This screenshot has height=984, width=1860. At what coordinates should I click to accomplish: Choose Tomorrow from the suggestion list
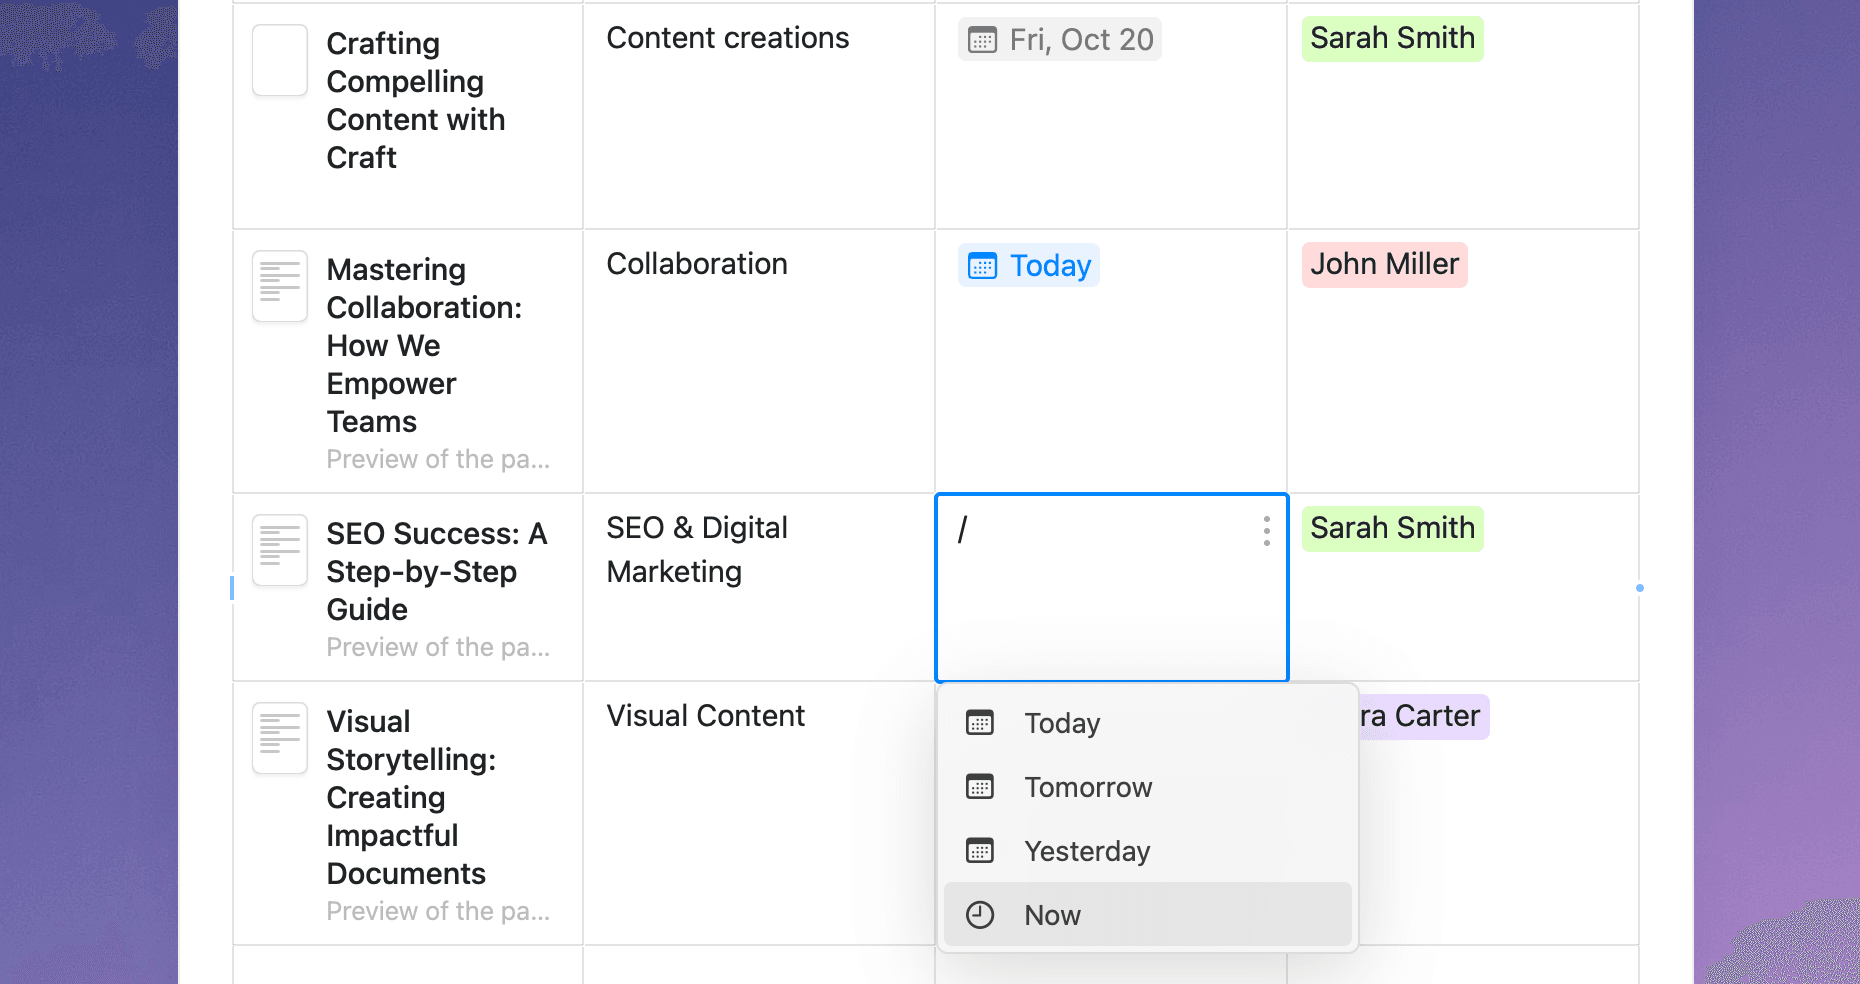tap(1088, 787)
